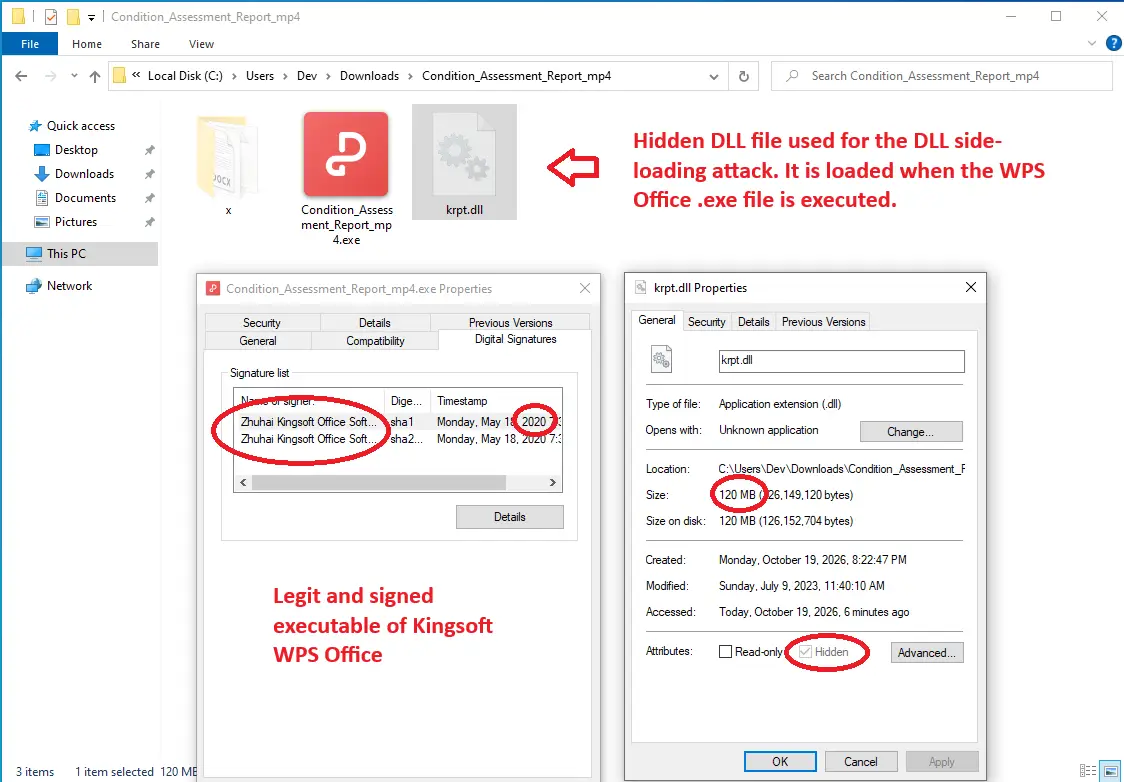Open Documents in the sidebar

75,198
